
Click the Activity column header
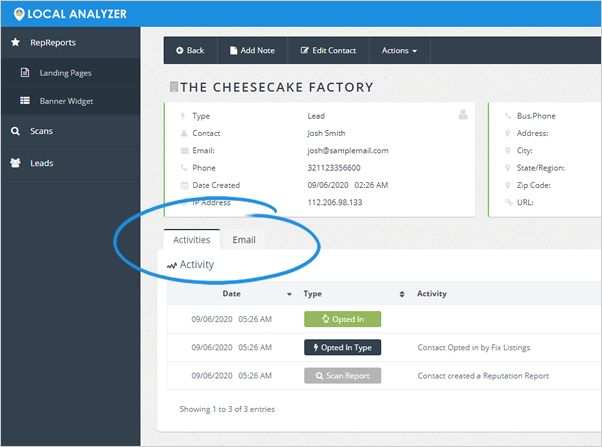[x=432, y=294]
